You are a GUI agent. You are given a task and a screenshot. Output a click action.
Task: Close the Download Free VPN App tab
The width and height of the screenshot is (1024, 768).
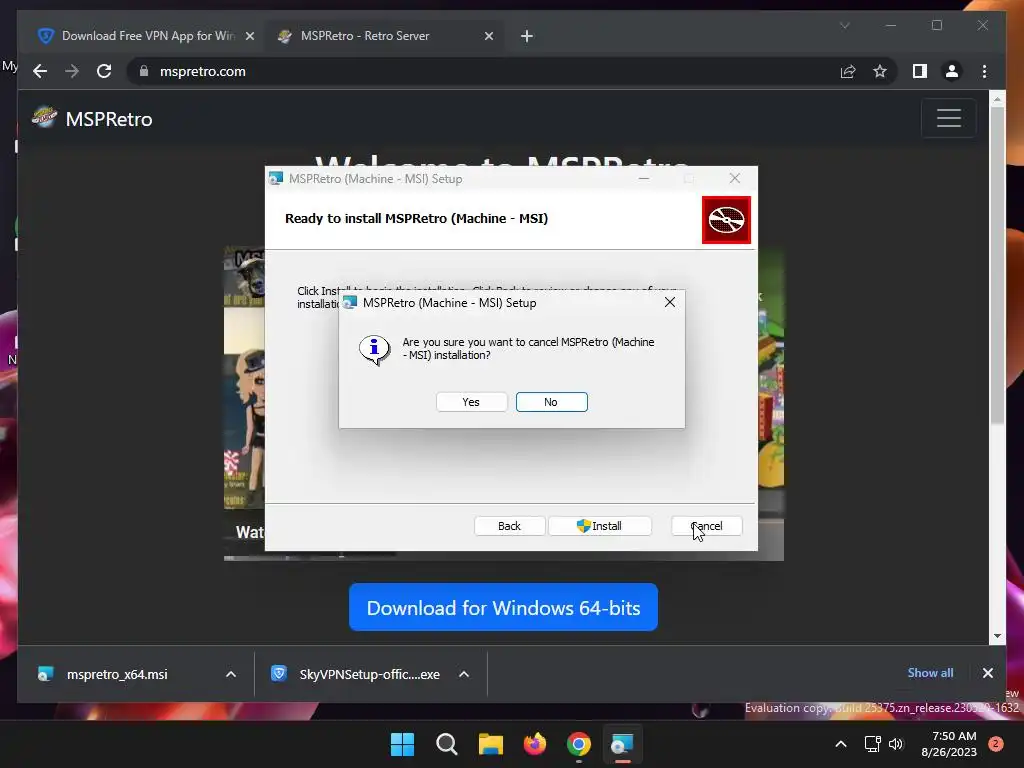(x=249, y=36)
